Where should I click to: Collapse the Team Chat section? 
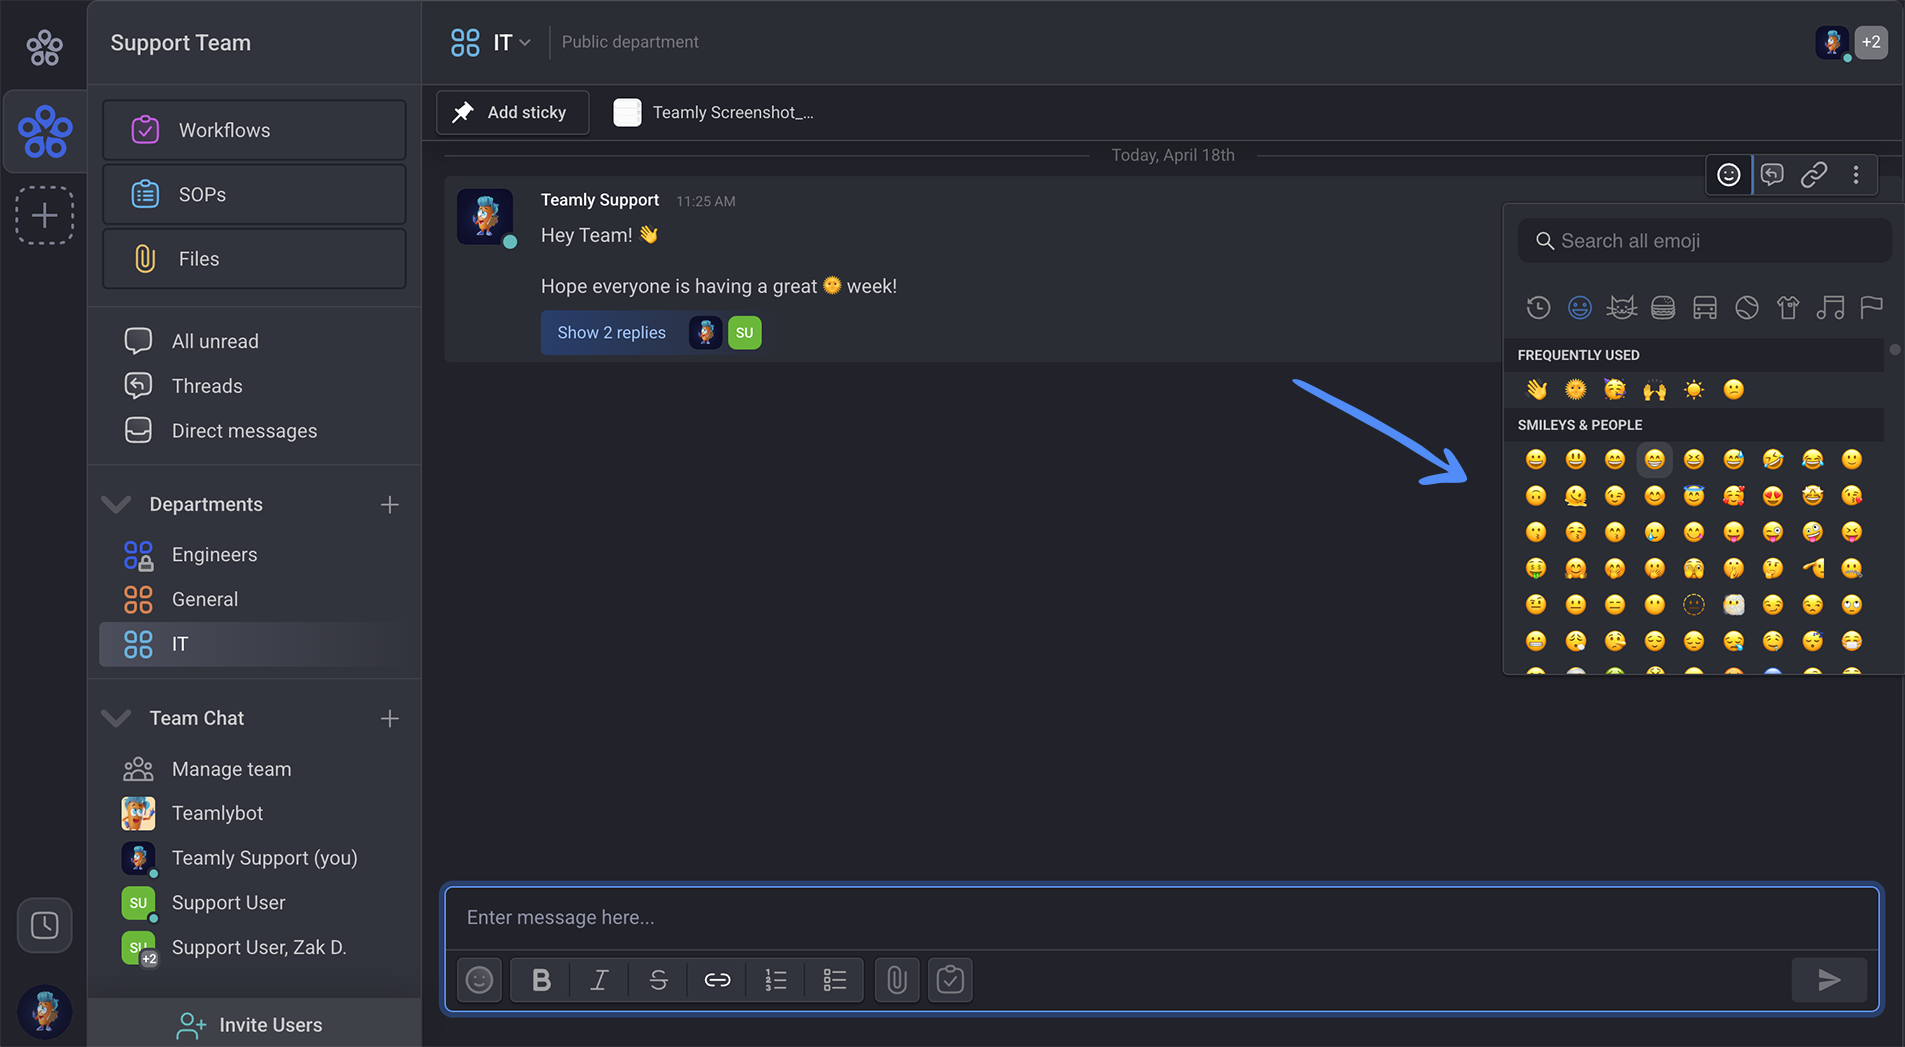[x=117, y=718]
